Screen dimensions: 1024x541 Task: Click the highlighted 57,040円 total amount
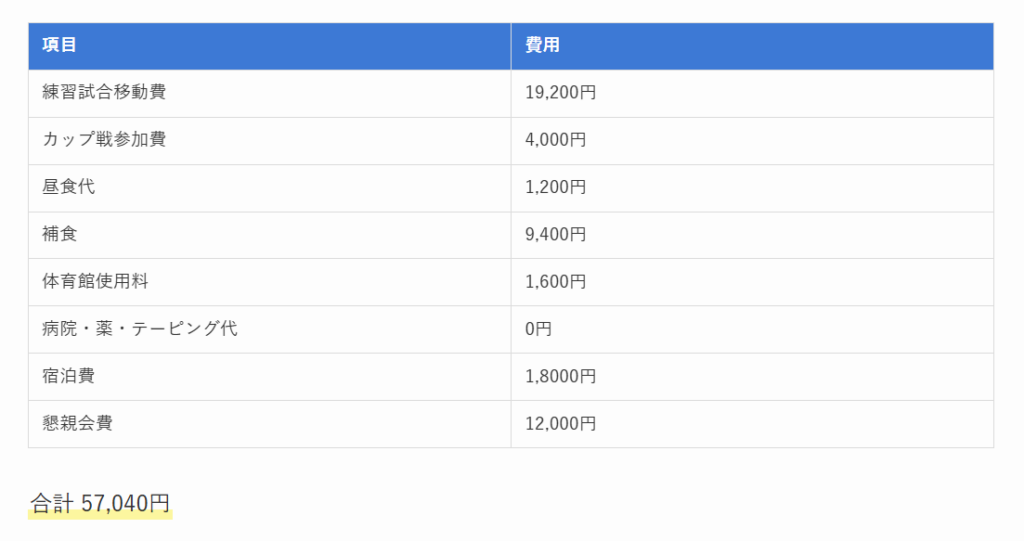pyautogui.click(x=125, y=503)
